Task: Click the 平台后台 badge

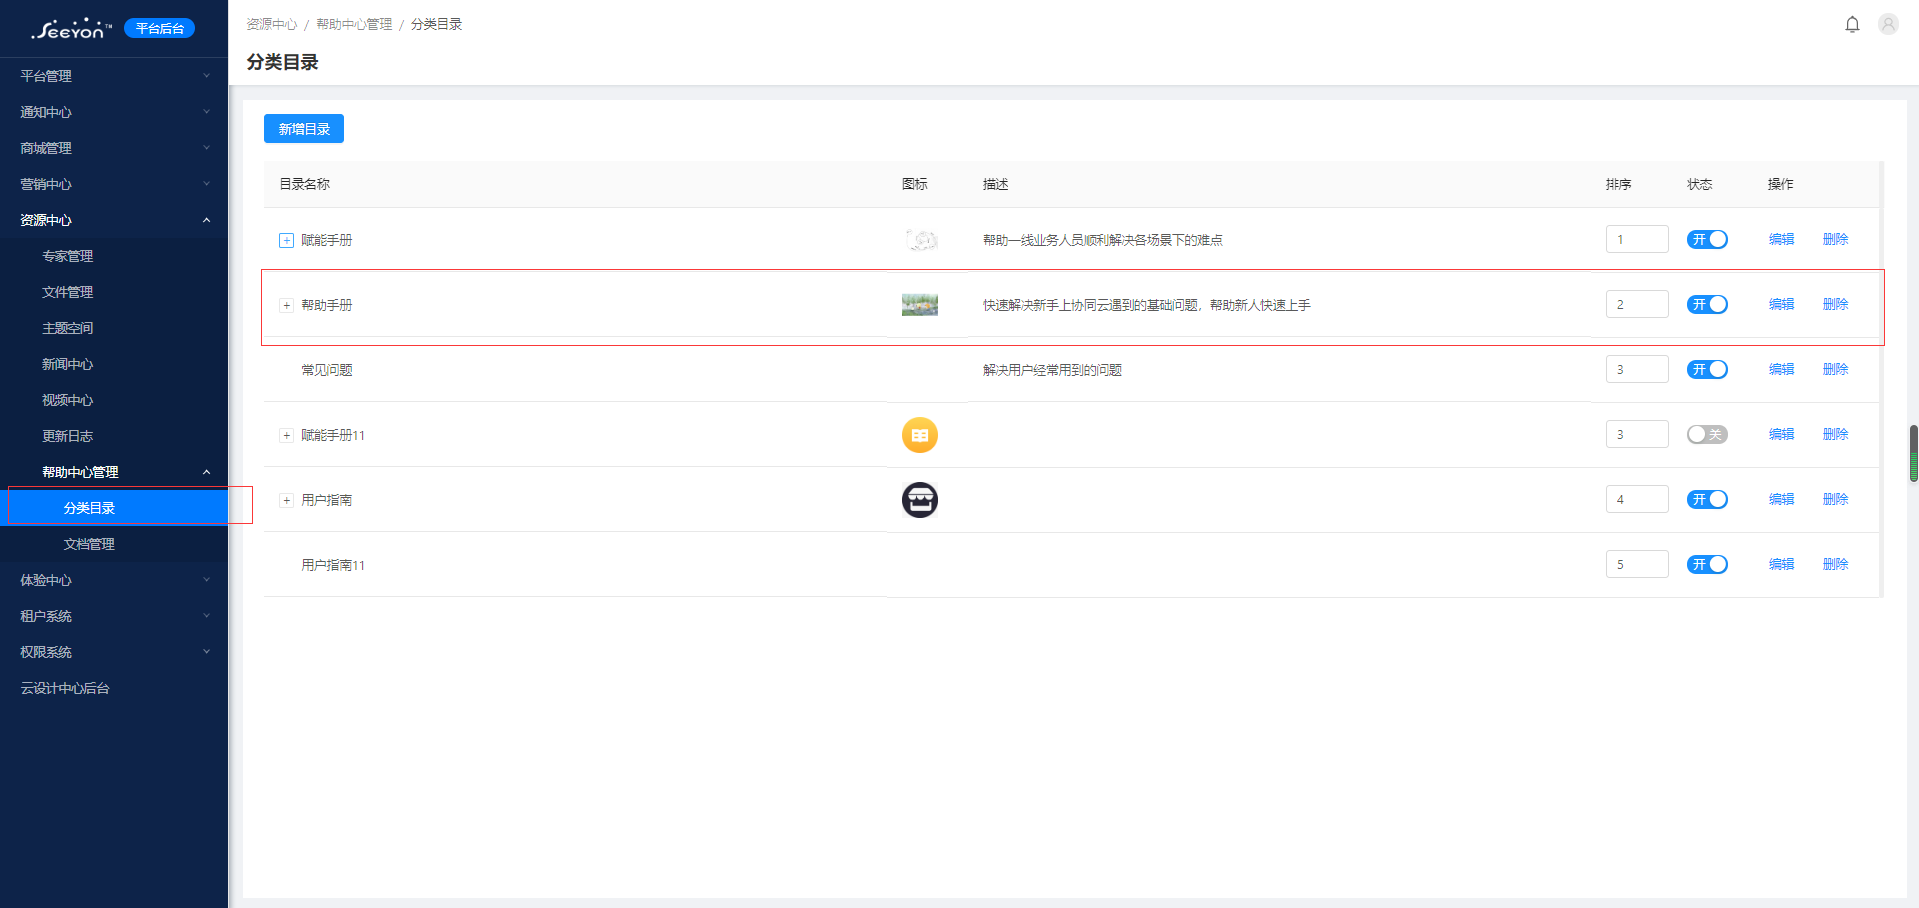Action: (159, 28)
